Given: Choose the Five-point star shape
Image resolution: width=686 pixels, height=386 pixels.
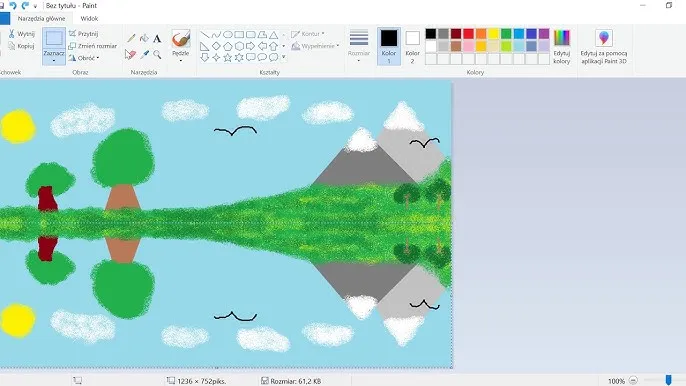Looking at the screenshot, I should [228, 57].
